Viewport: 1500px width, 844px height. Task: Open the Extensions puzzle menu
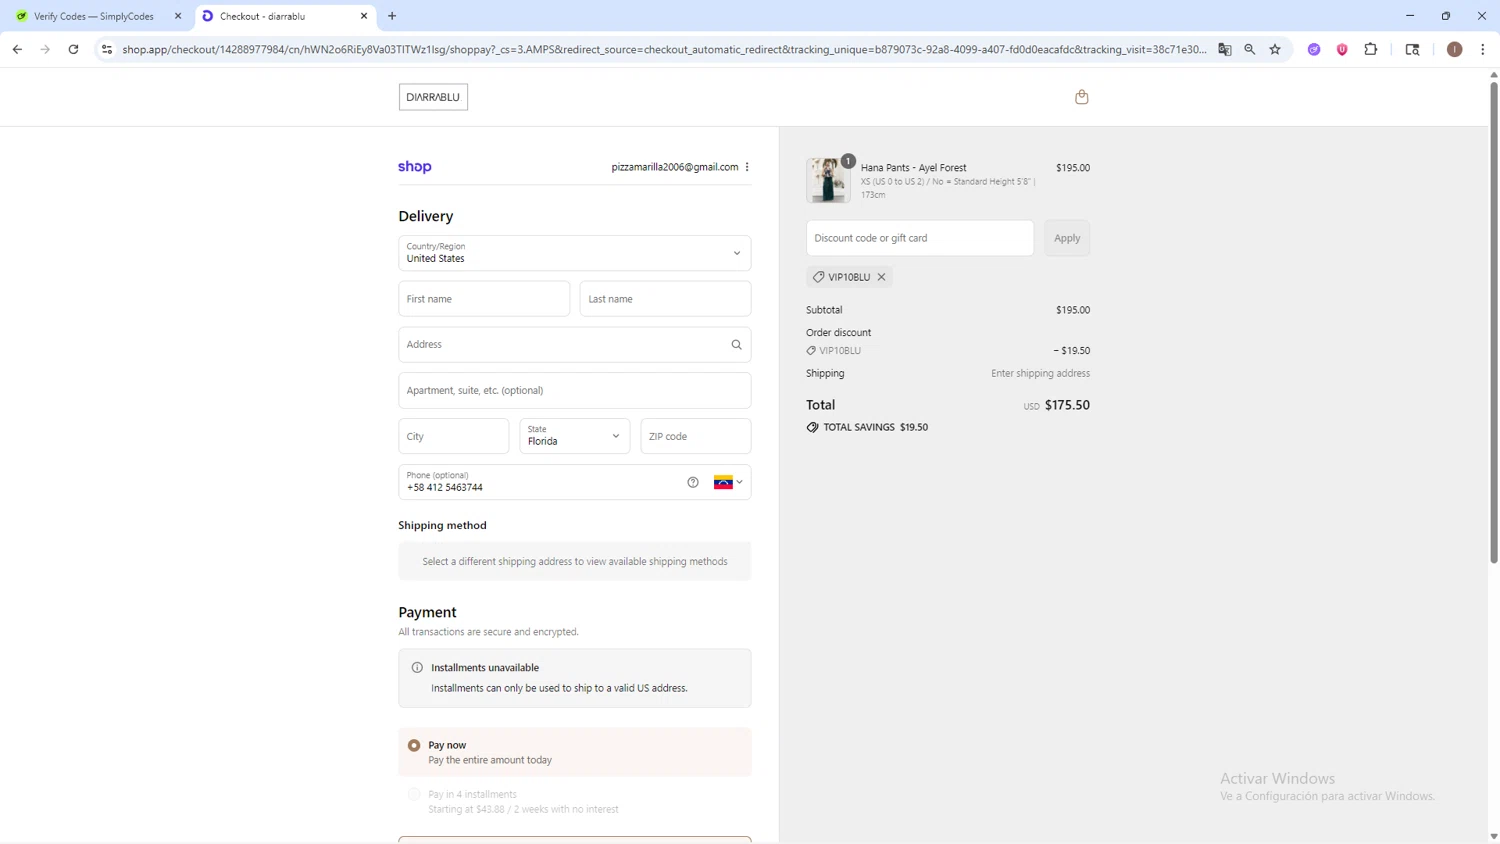[1371, 49]
